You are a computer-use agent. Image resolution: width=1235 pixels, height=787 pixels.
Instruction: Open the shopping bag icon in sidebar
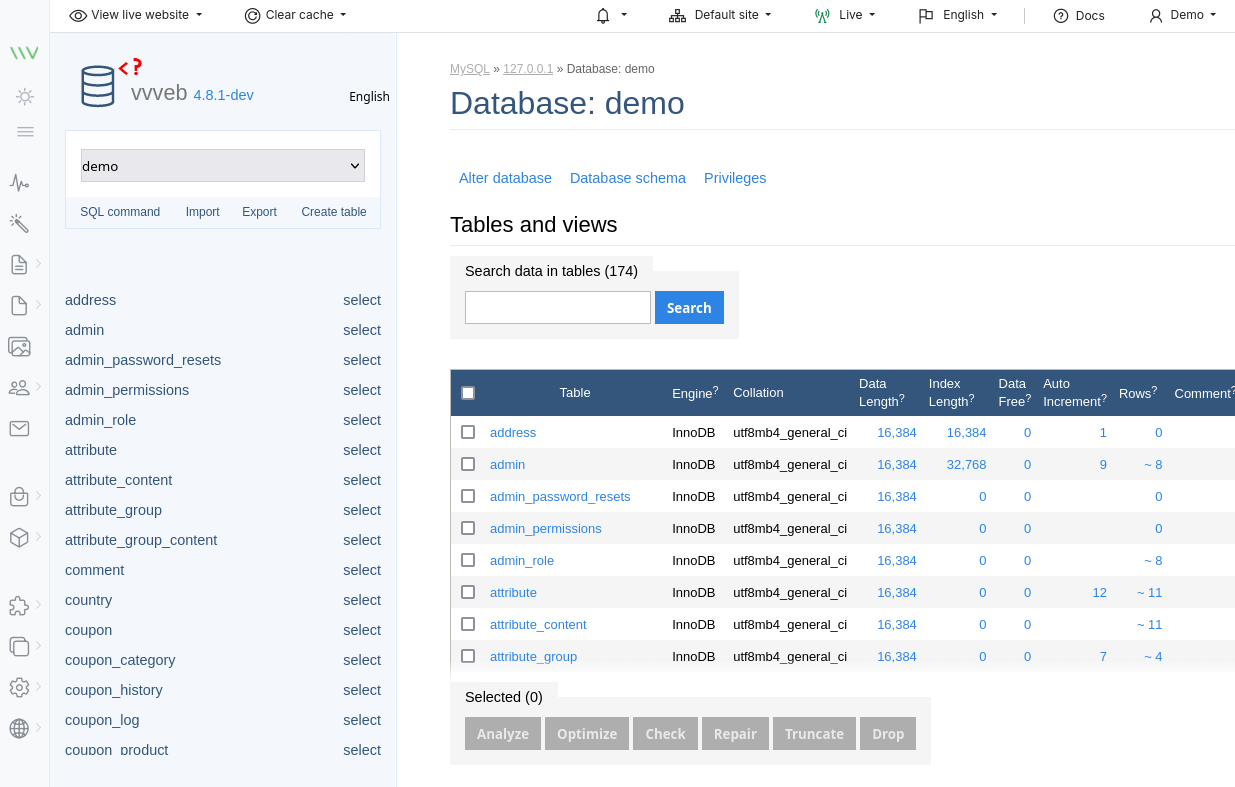(x=19, y=496)
